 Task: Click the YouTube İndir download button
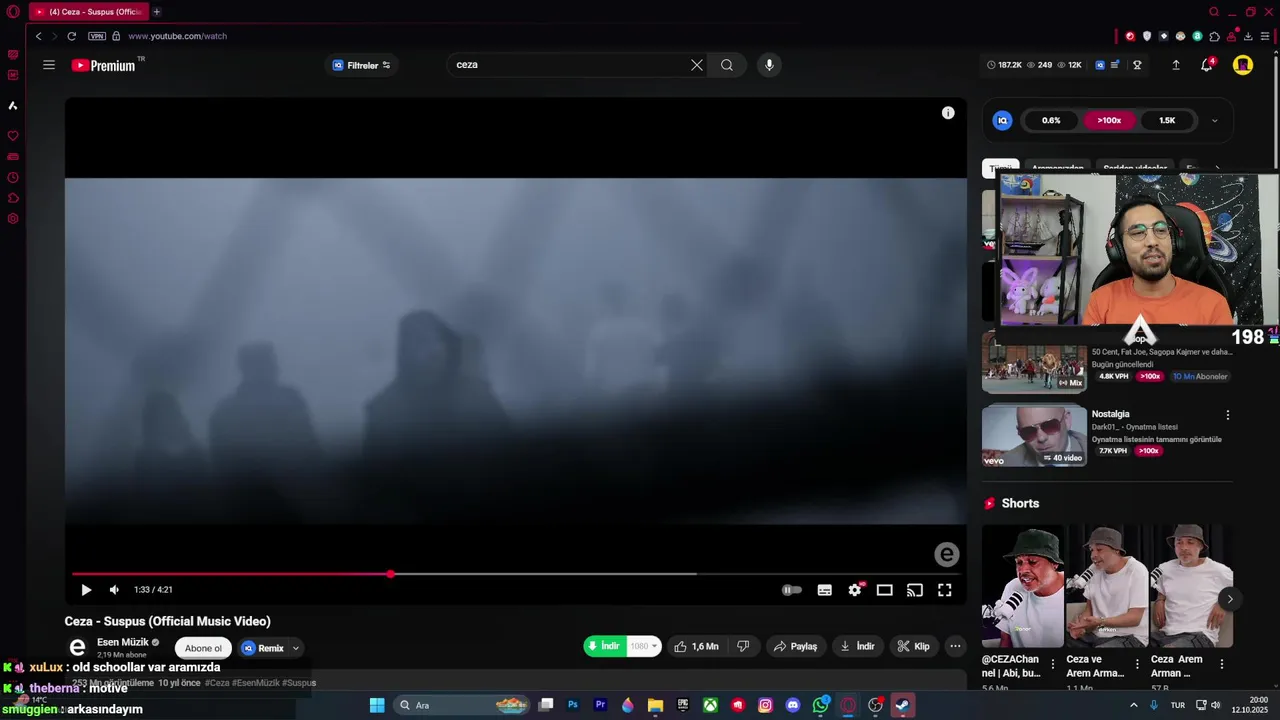coord(858,646)
